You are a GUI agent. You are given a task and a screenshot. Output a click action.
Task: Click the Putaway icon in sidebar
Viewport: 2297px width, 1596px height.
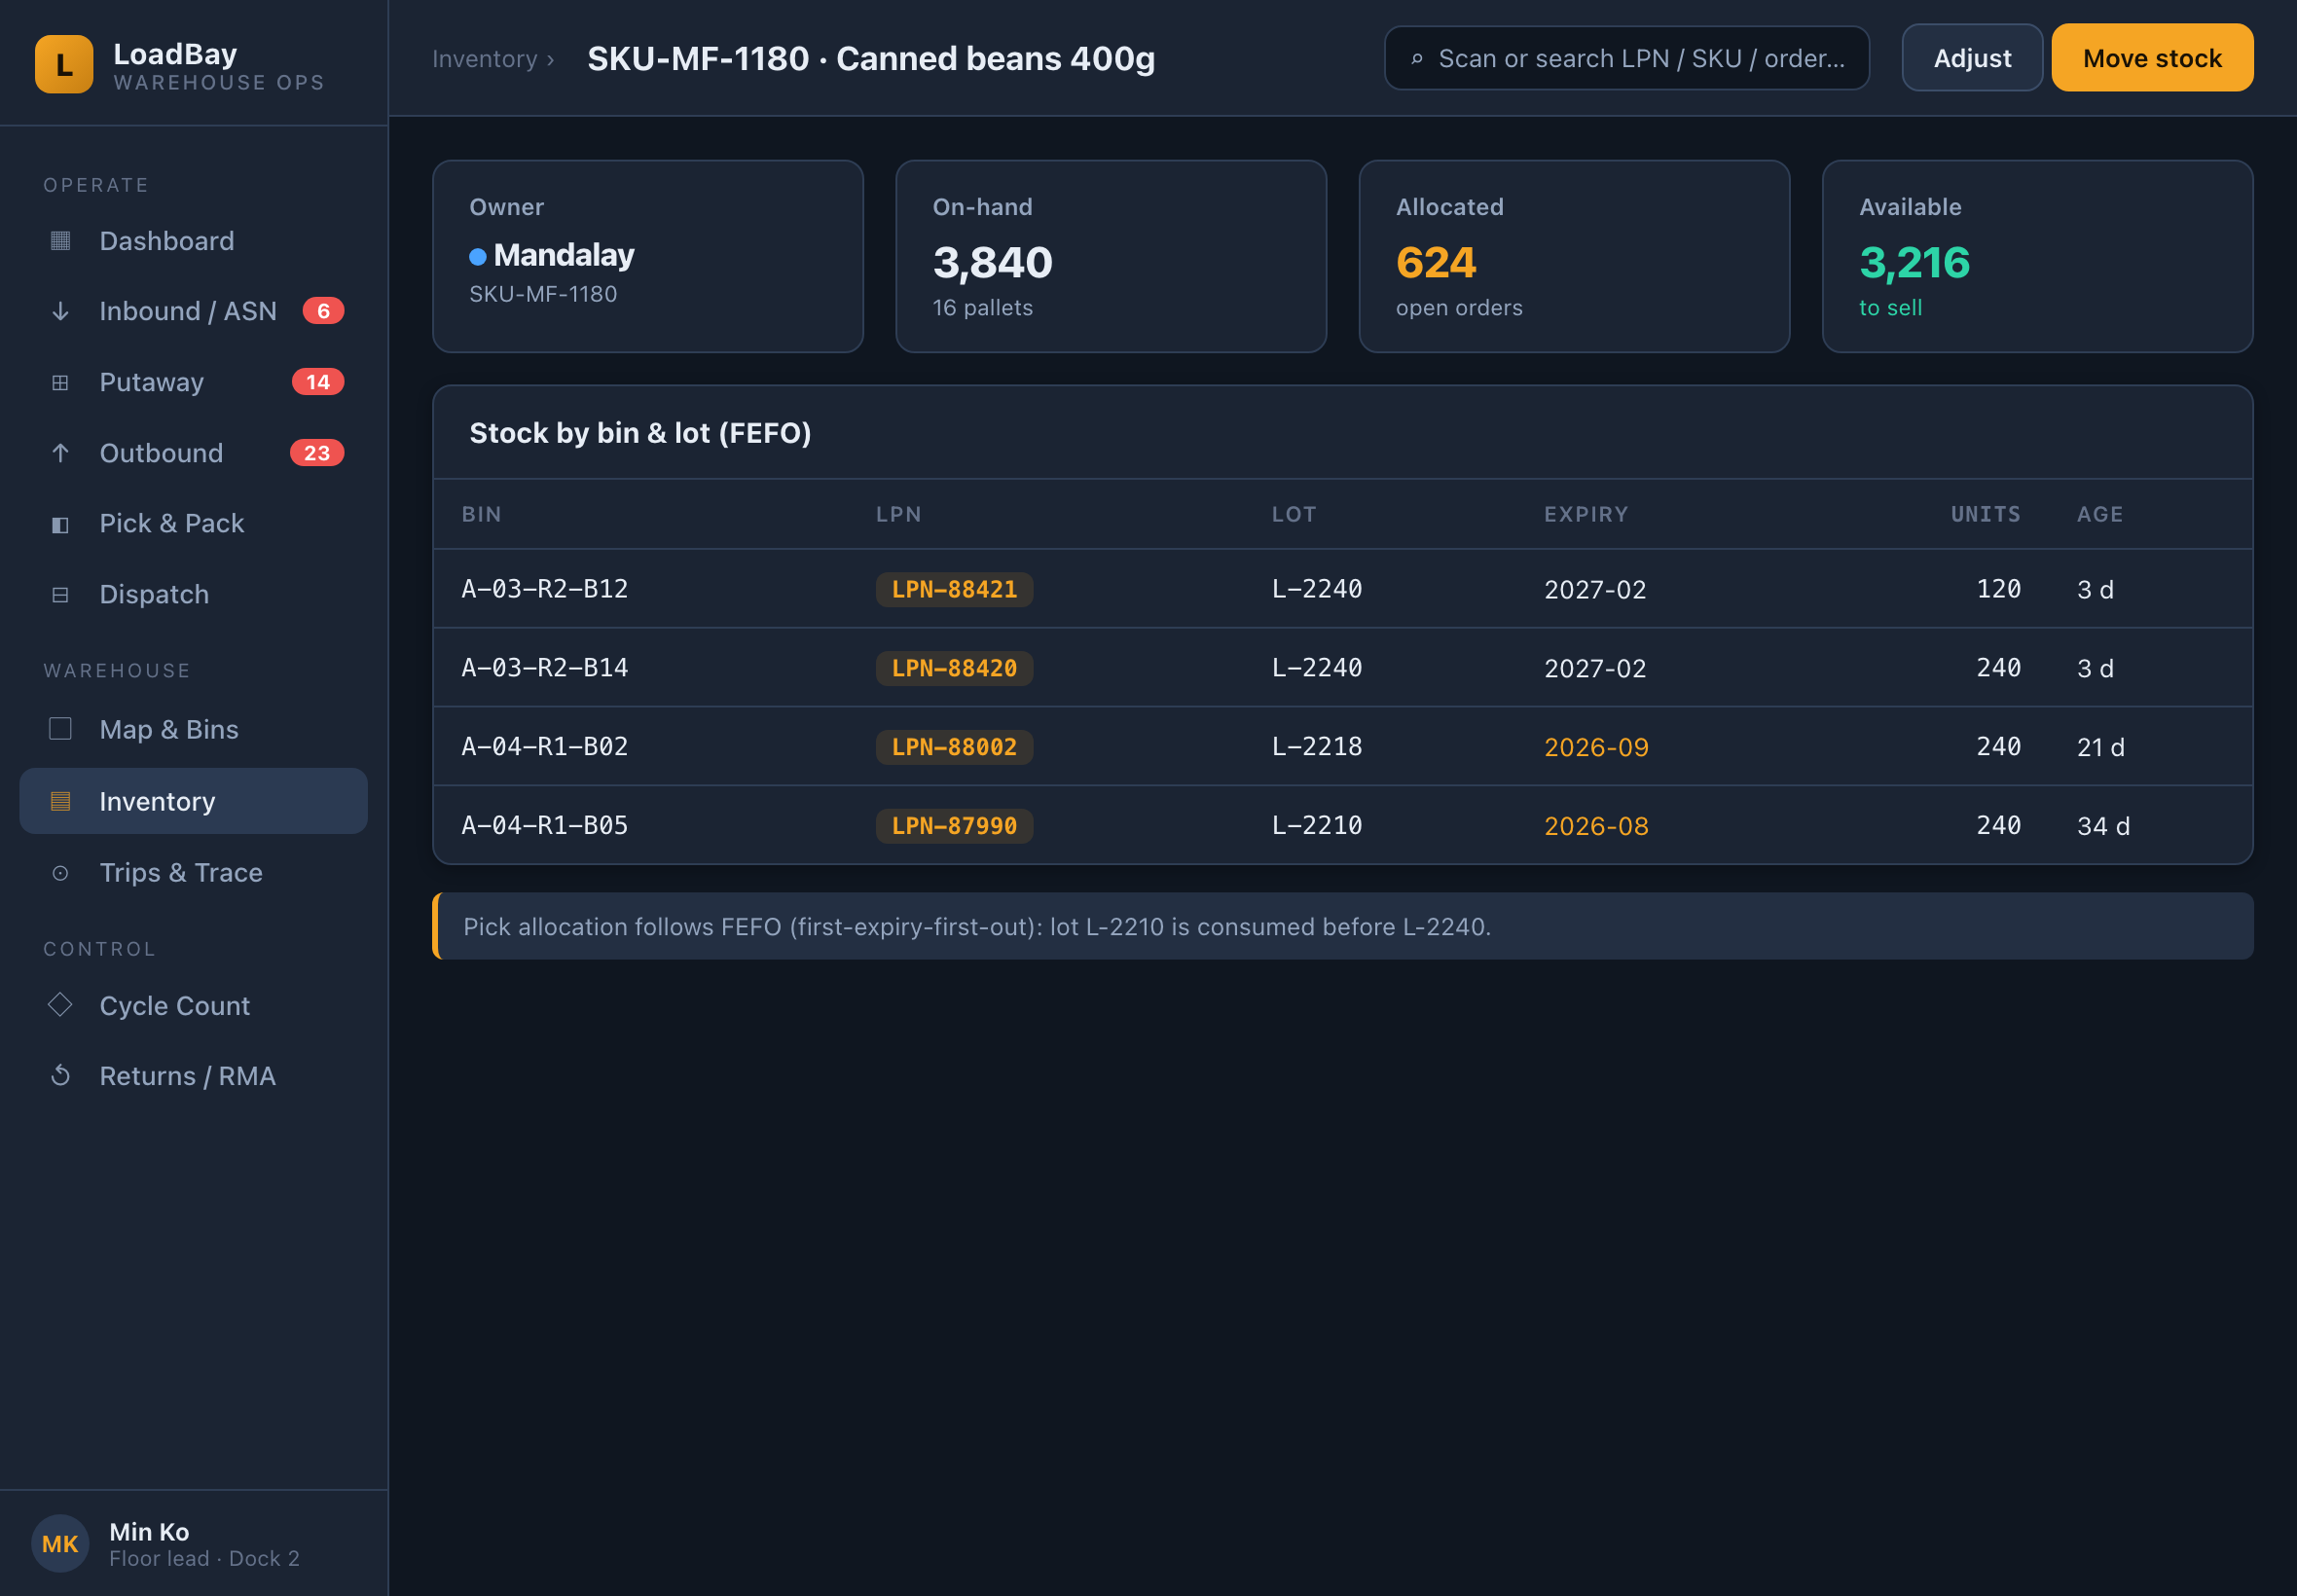[x=60, y=382]
